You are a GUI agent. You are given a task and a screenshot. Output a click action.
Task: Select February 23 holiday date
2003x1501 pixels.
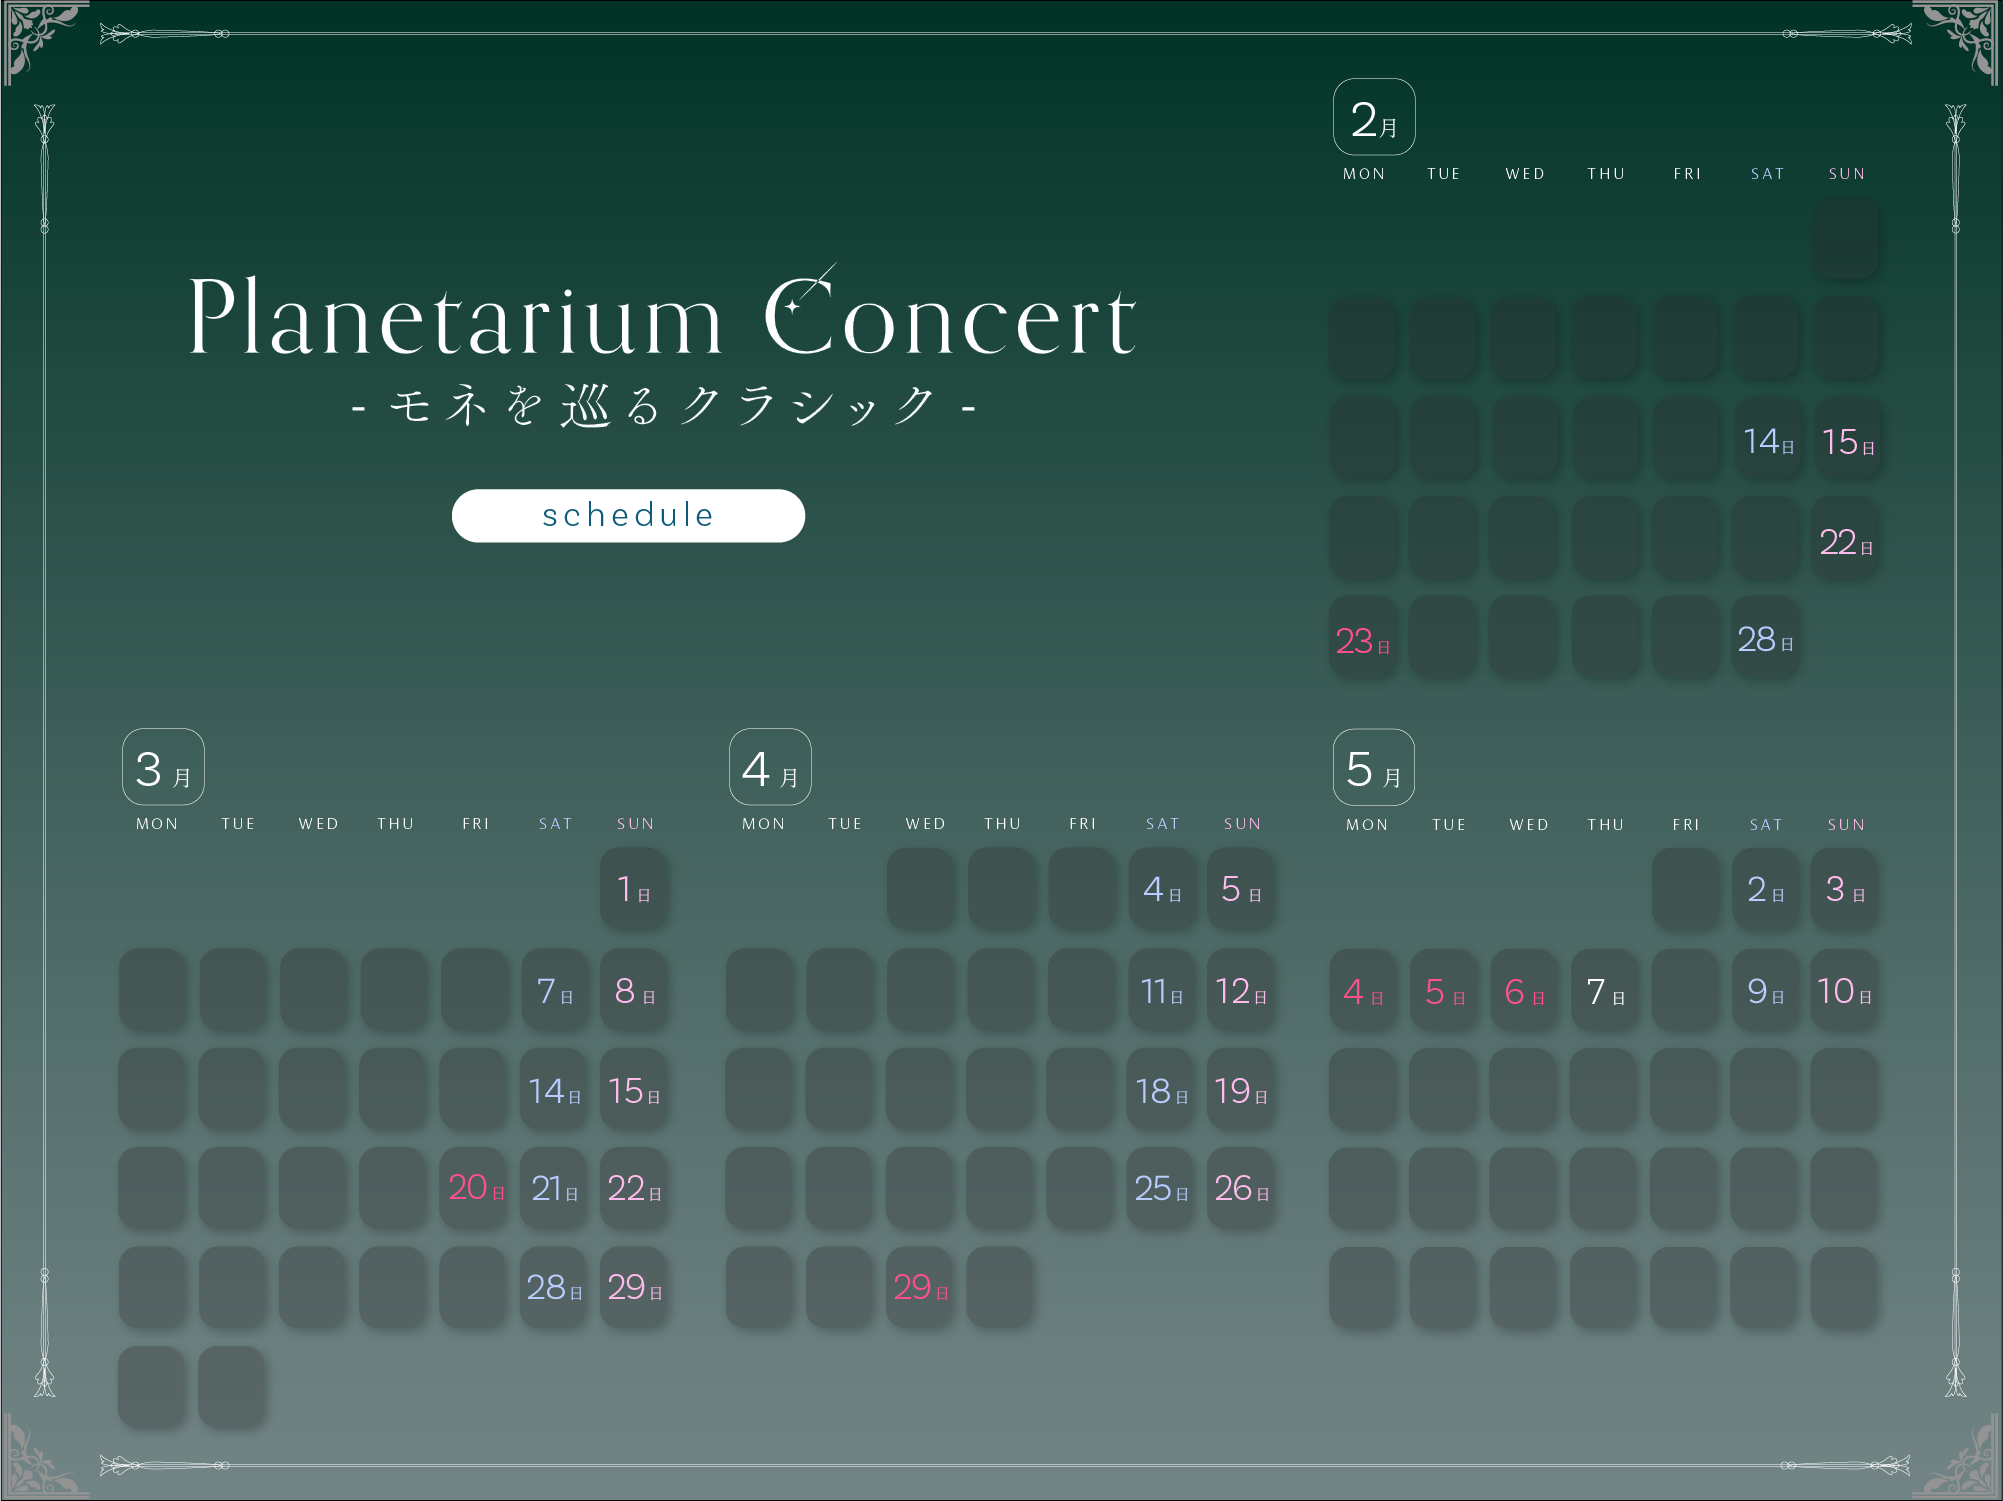coord(1362,640)
